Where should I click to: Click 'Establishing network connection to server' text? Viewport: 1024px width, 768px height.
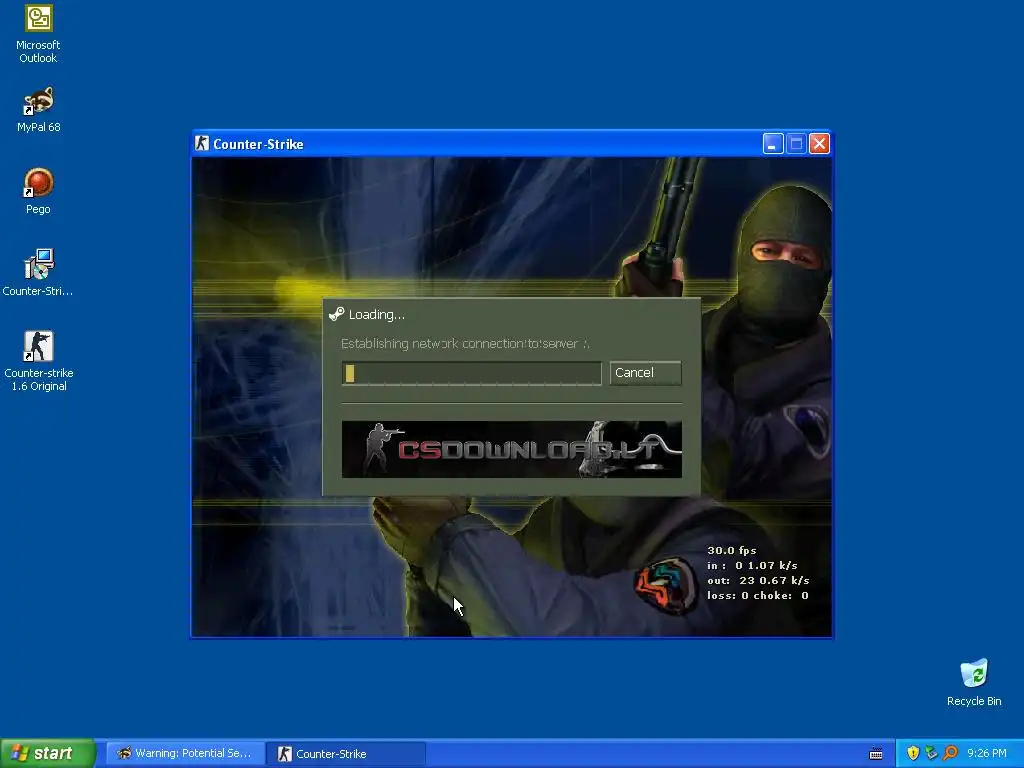465,344
